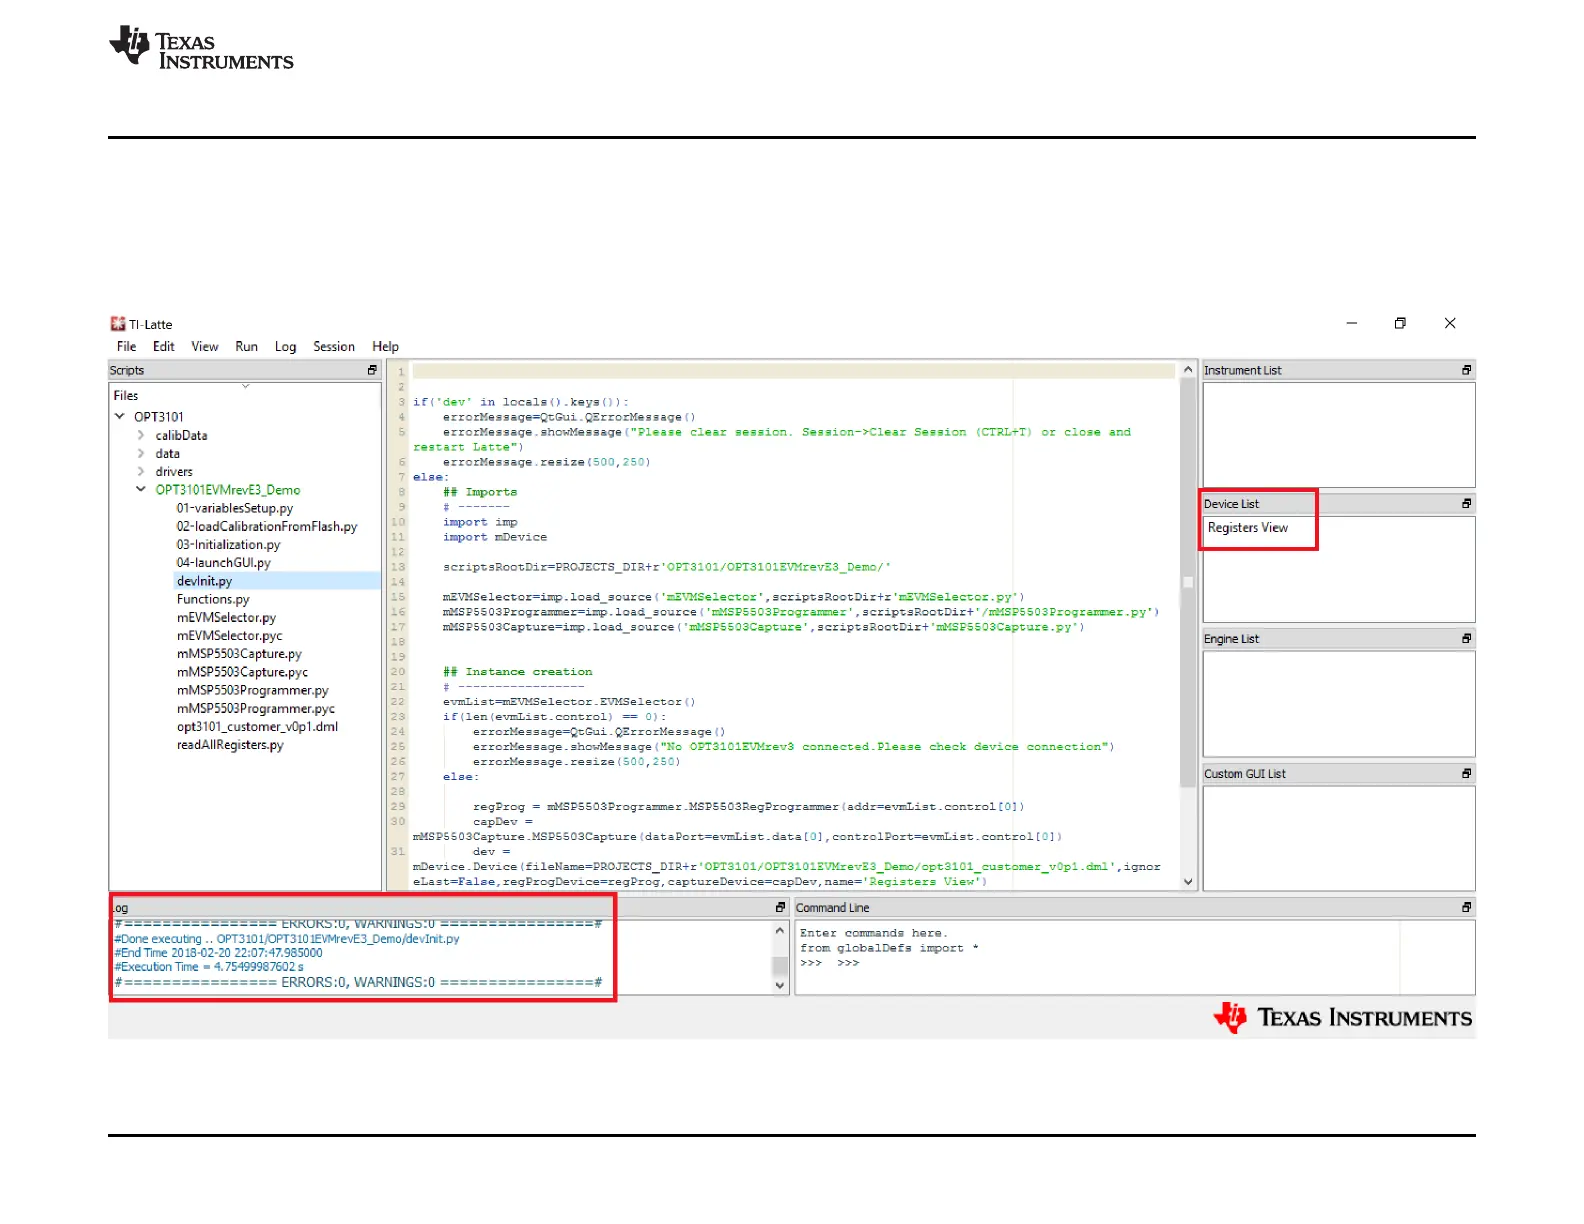Open the File menu
Viewport: 1584px width, 1224px height.
point(126,347)
